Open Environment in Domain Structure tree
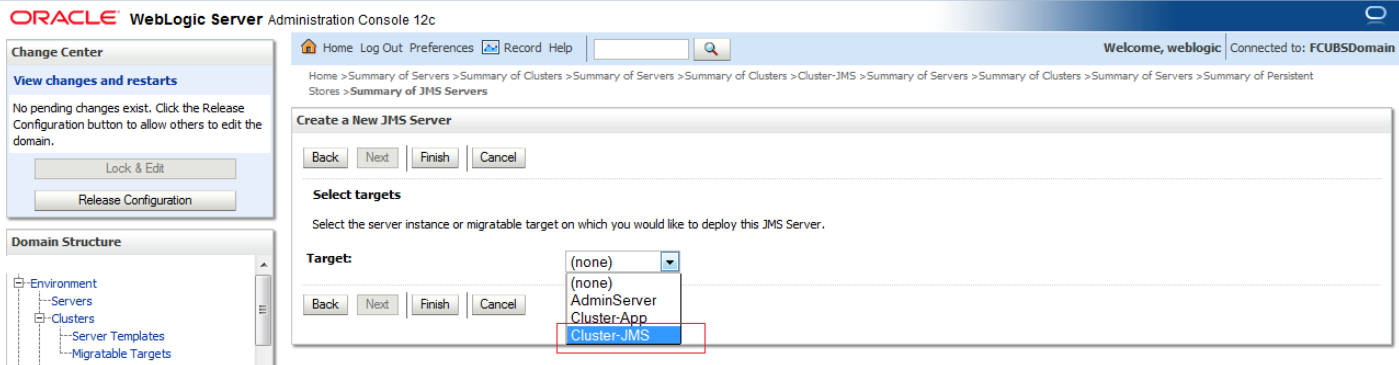Screen dimensions: 1399x365 point(63,284)
